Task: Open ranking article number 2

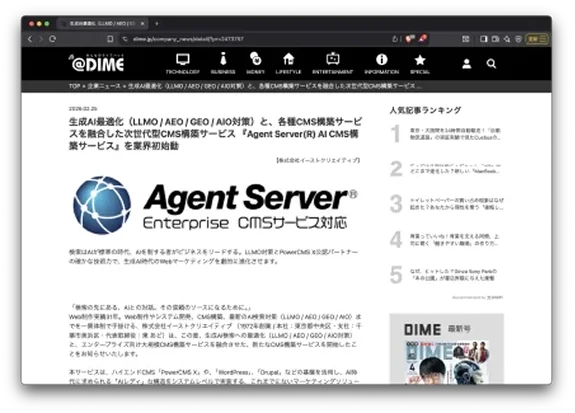Action: tap(446, 169)
